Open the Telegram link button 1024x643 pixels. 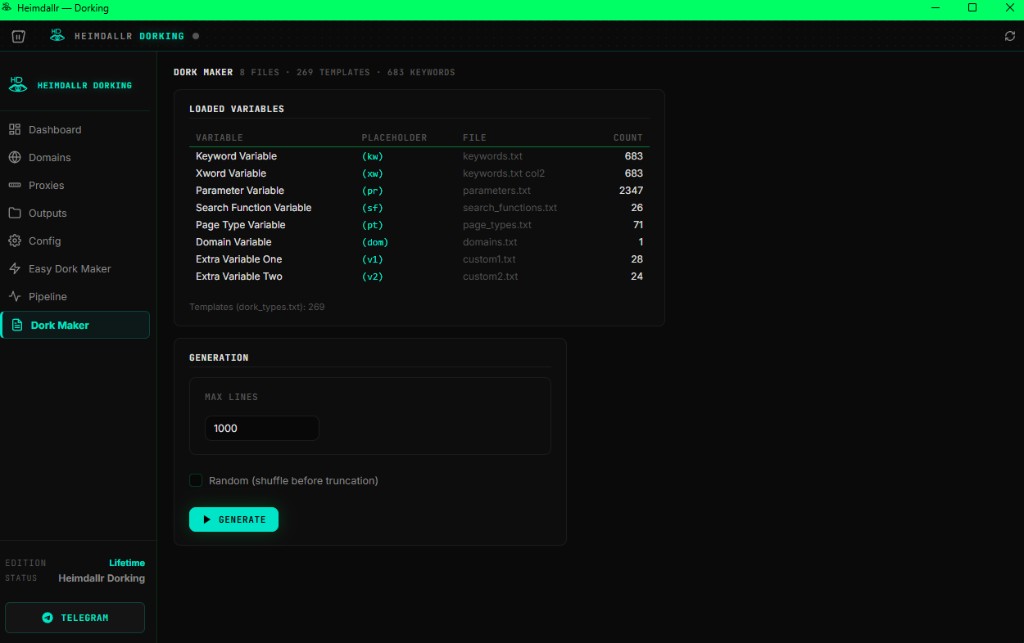point(75,618)
